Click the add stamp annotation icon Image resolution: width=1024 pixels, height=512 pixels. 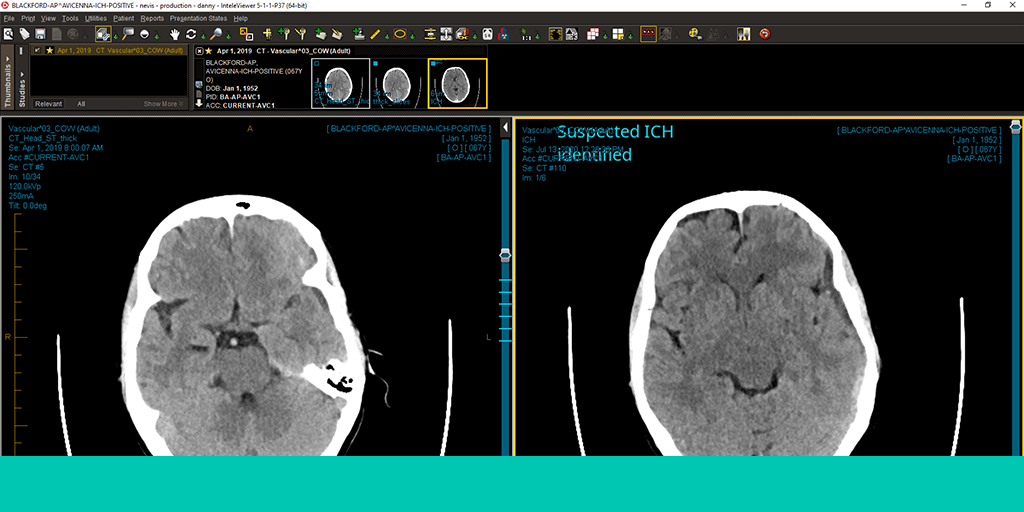[x=357, y=34]
